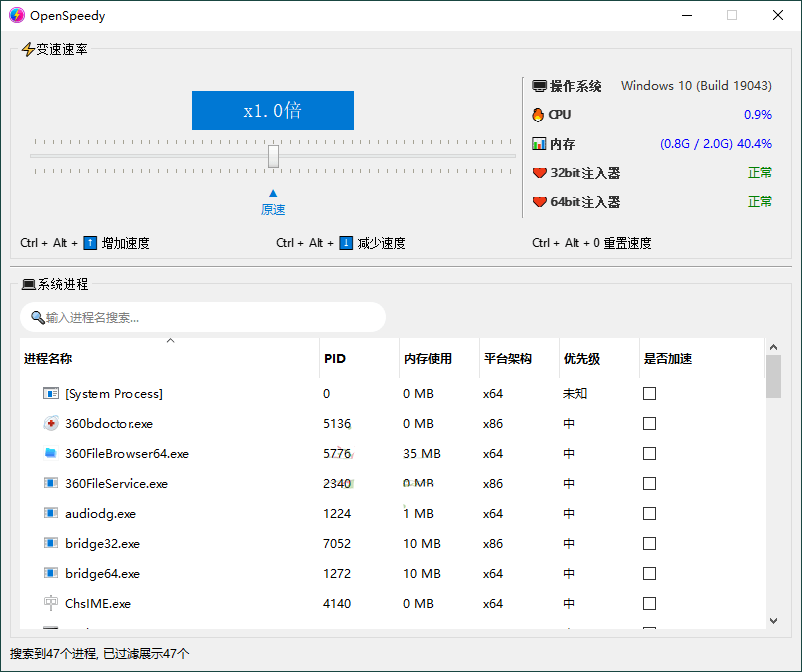Click the OpenSpeedy logo in the title bar
The width and height of the screenshot is (802, 672).
click(x=16, y=15)
